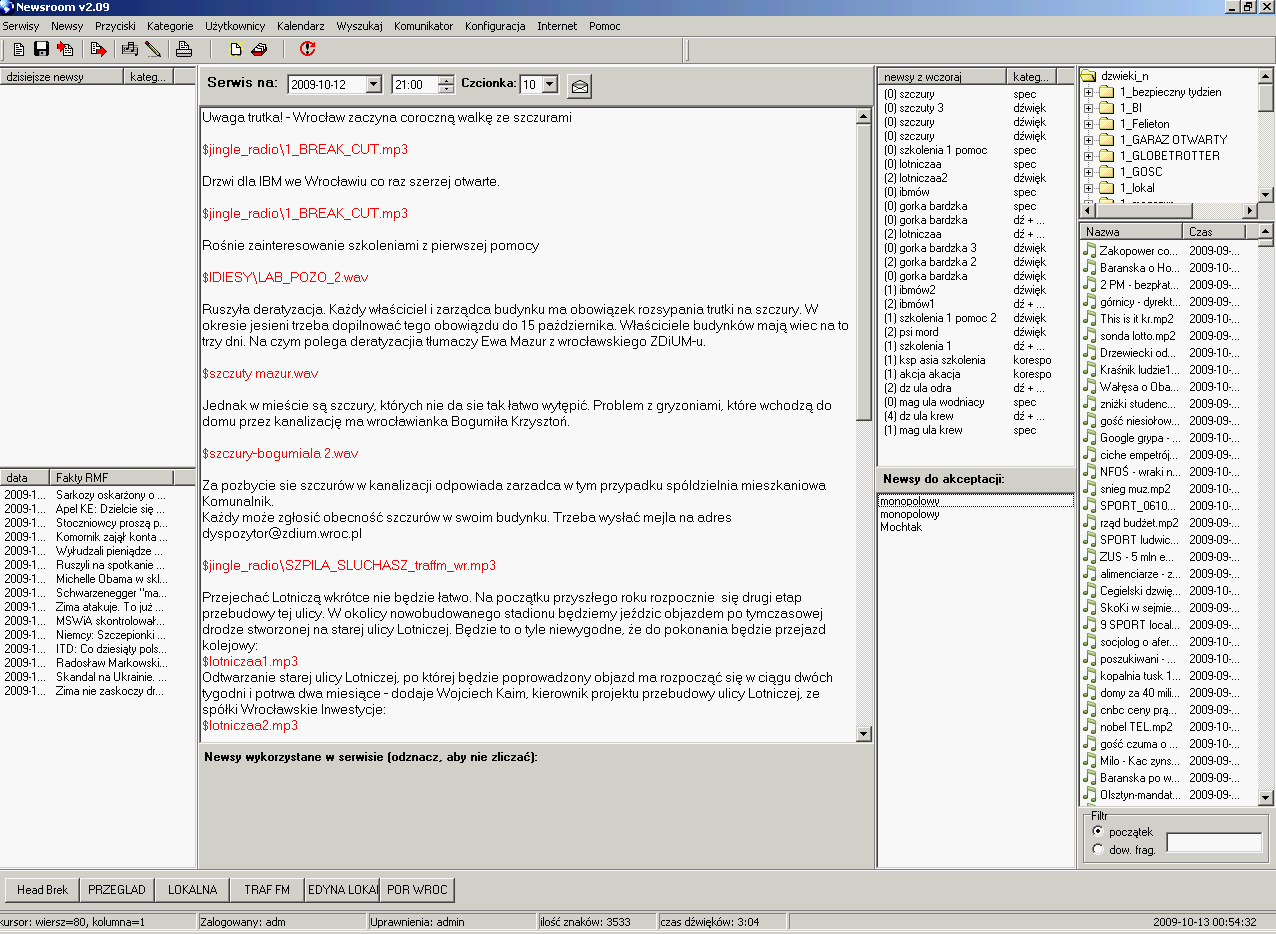Sort audio files by Nazwa column header

(x=1131, y=231)
